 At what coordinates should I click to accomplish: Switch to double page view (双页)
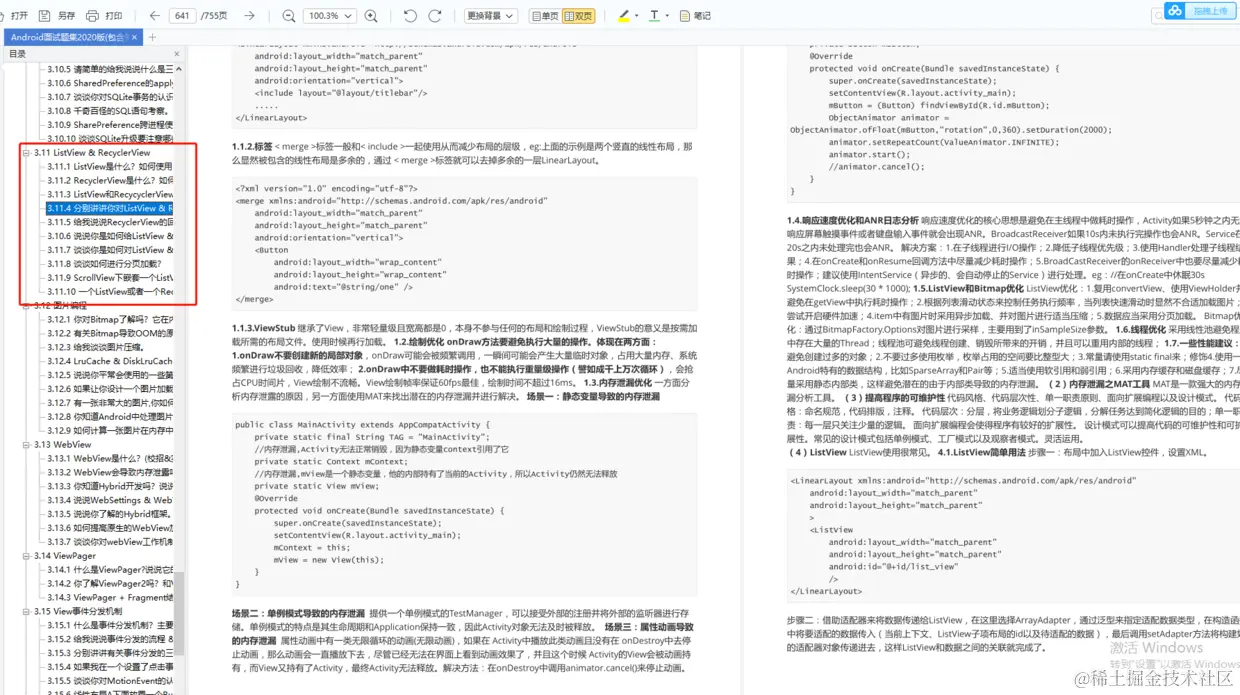(x=578, y=16)
